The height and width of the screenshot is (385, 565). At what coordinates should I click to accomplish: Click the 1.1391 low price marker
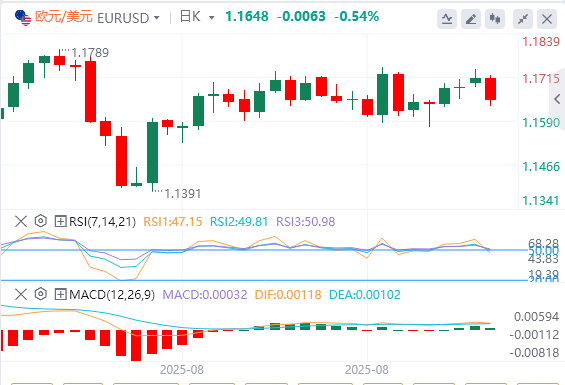183,194
